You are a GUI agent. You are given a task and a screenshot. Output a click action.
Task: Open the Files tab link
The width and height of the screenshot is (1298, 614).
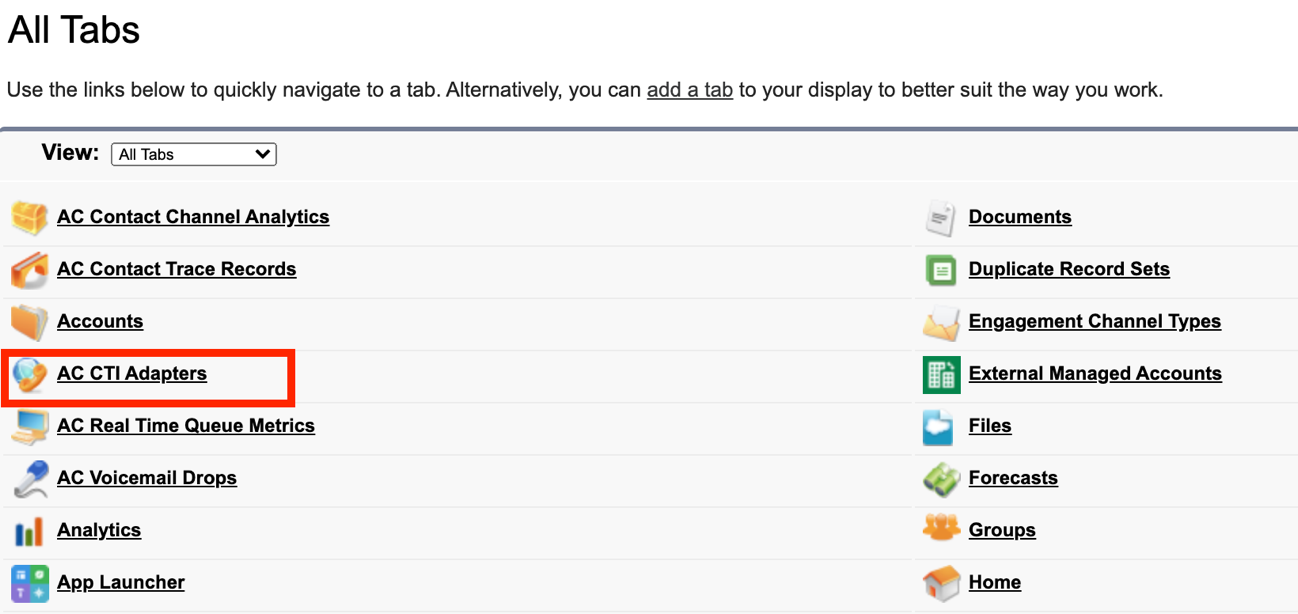point(990,426)
